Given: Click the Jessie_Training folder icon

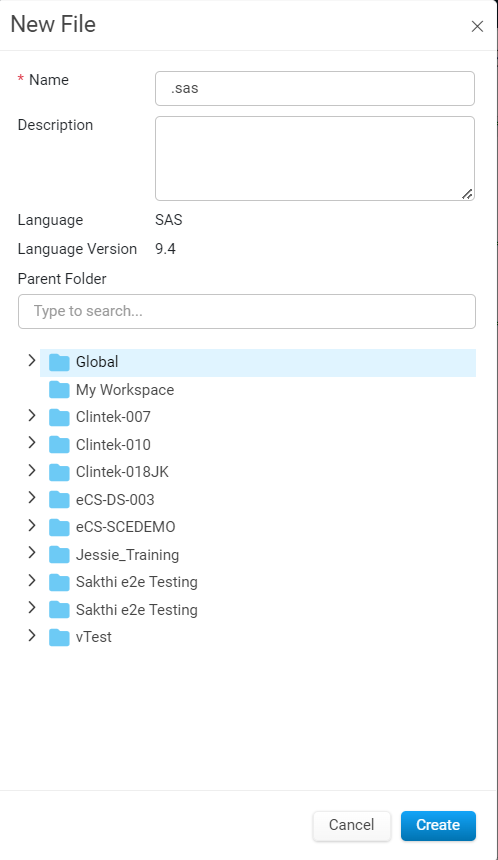Looking at the screenshot, I should (x=59, y=555).
